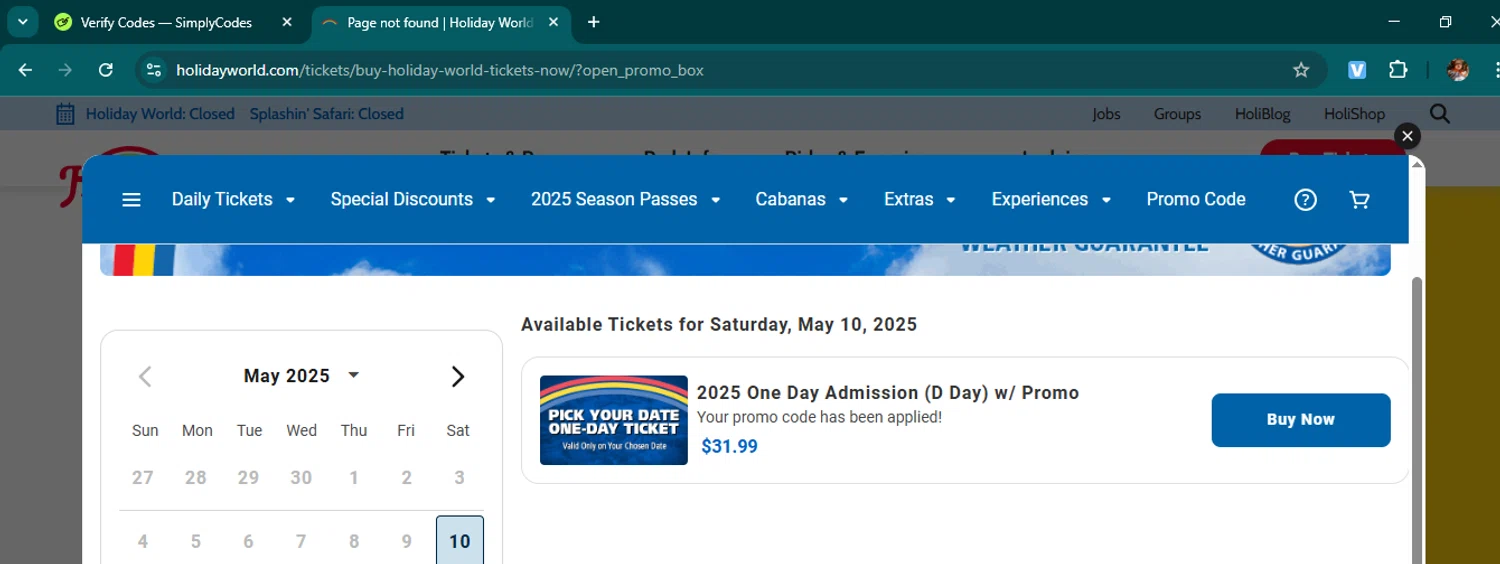This screenshot has width=1500, height=564.
Task: Go to next month in calendar
Action: (458, 377)
